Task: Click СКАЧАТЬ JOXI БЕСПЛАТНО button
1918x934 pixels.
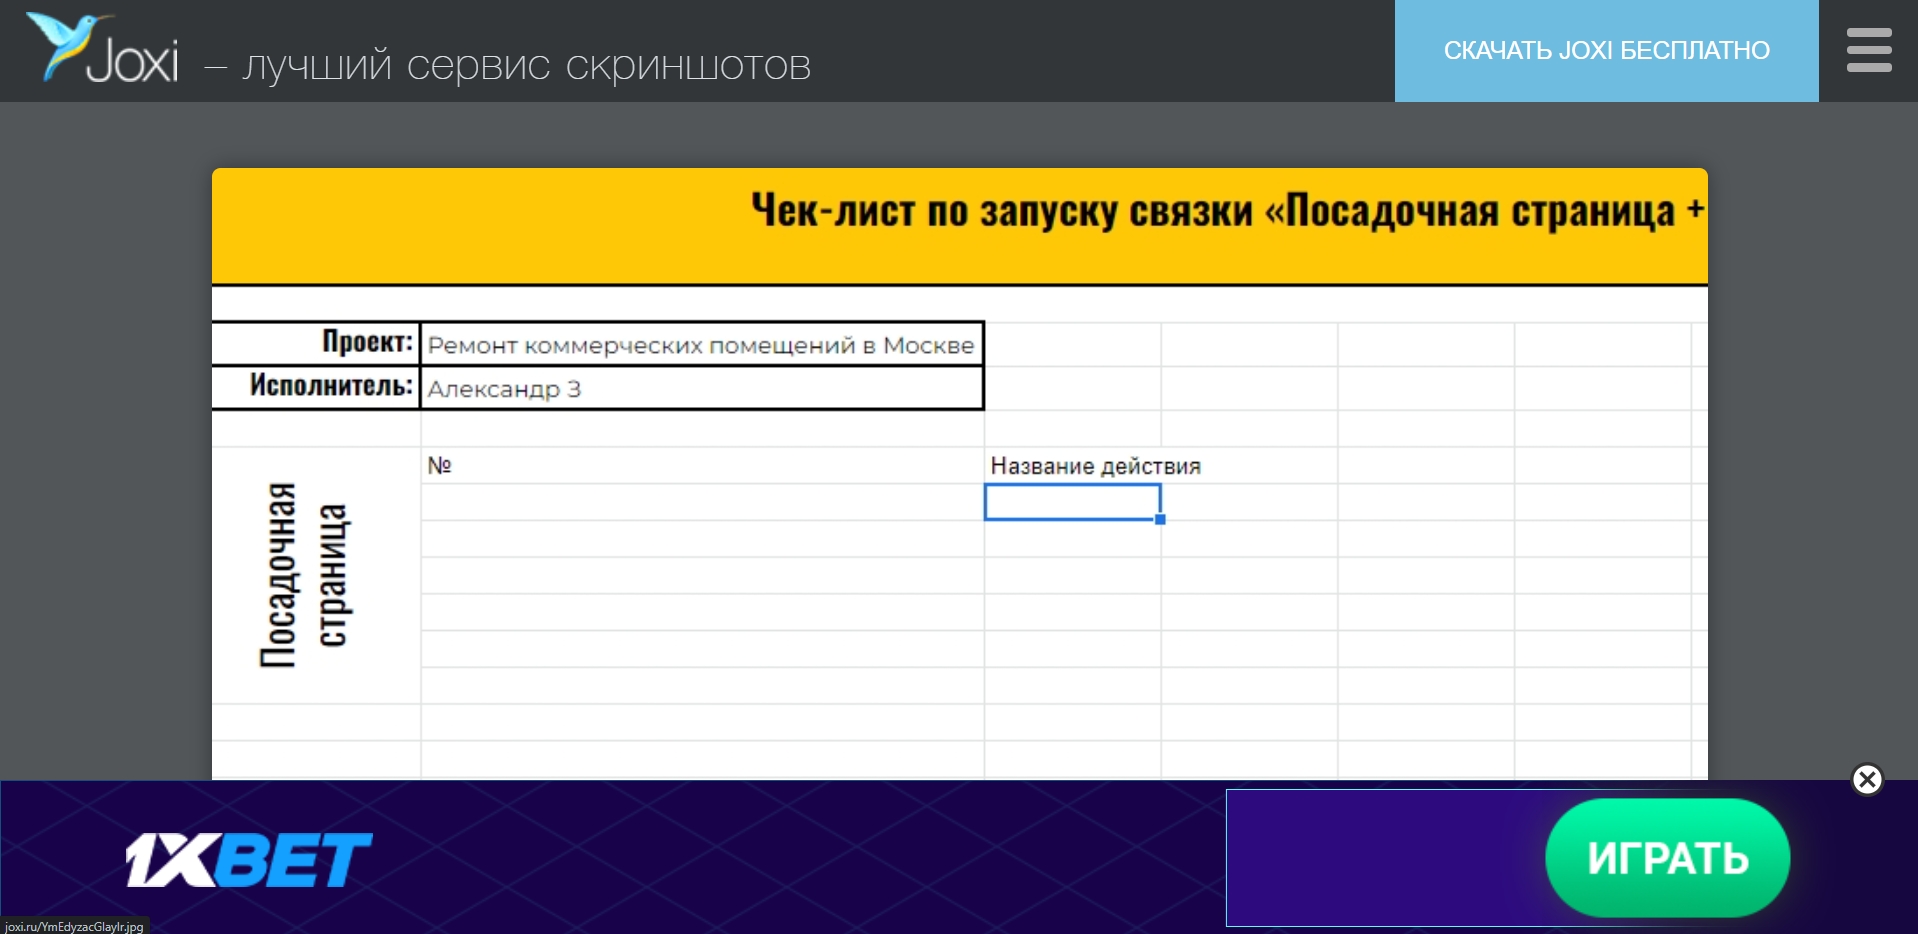Action: point(1606,51)
